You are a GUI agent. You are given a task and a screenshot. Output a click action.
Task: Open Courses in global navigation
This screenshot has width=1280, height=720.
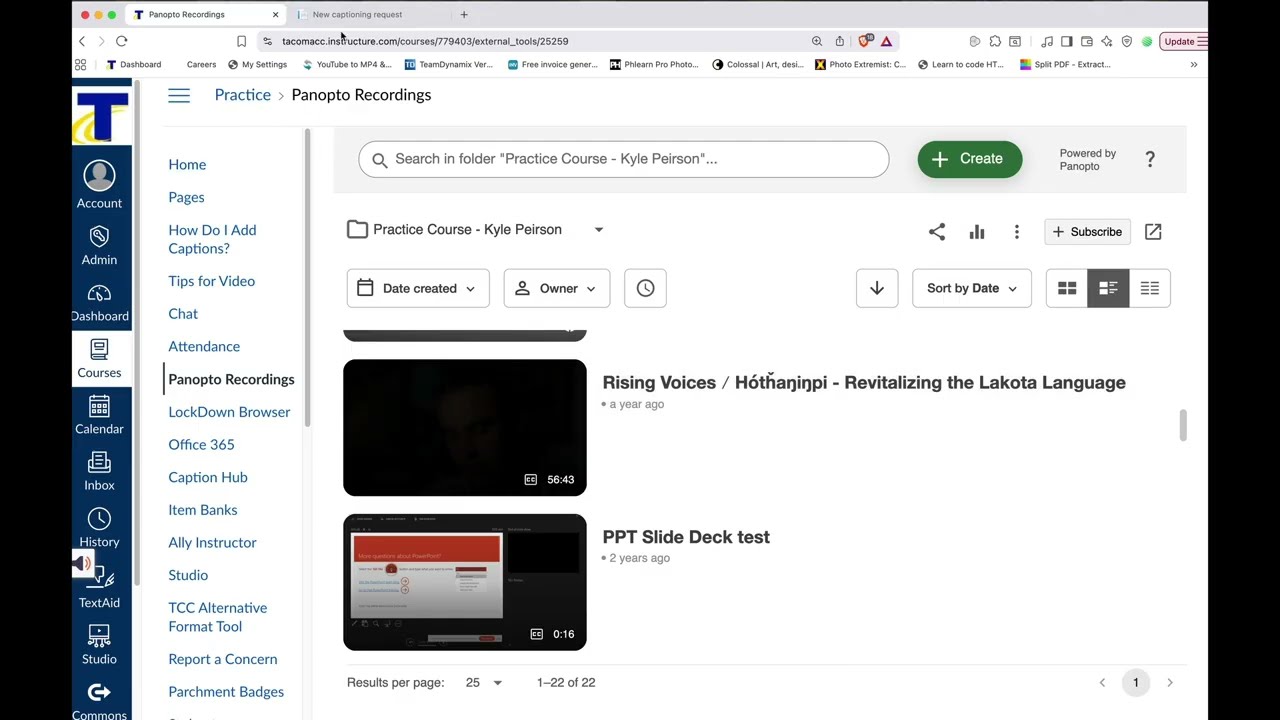pyautogui.click(x=99, y=358)
